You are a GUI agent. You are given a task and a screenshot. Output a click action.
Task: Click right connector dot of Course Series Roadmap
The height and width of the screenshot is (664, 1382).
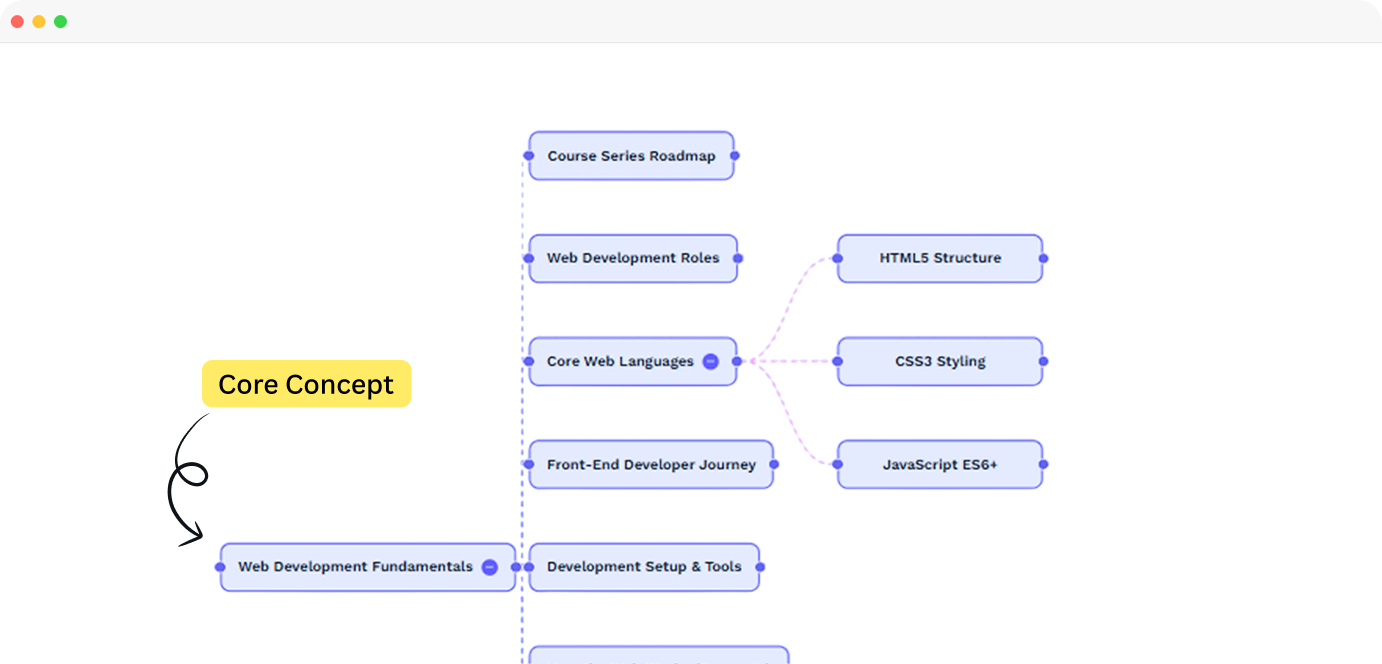[x=735, y=156]
